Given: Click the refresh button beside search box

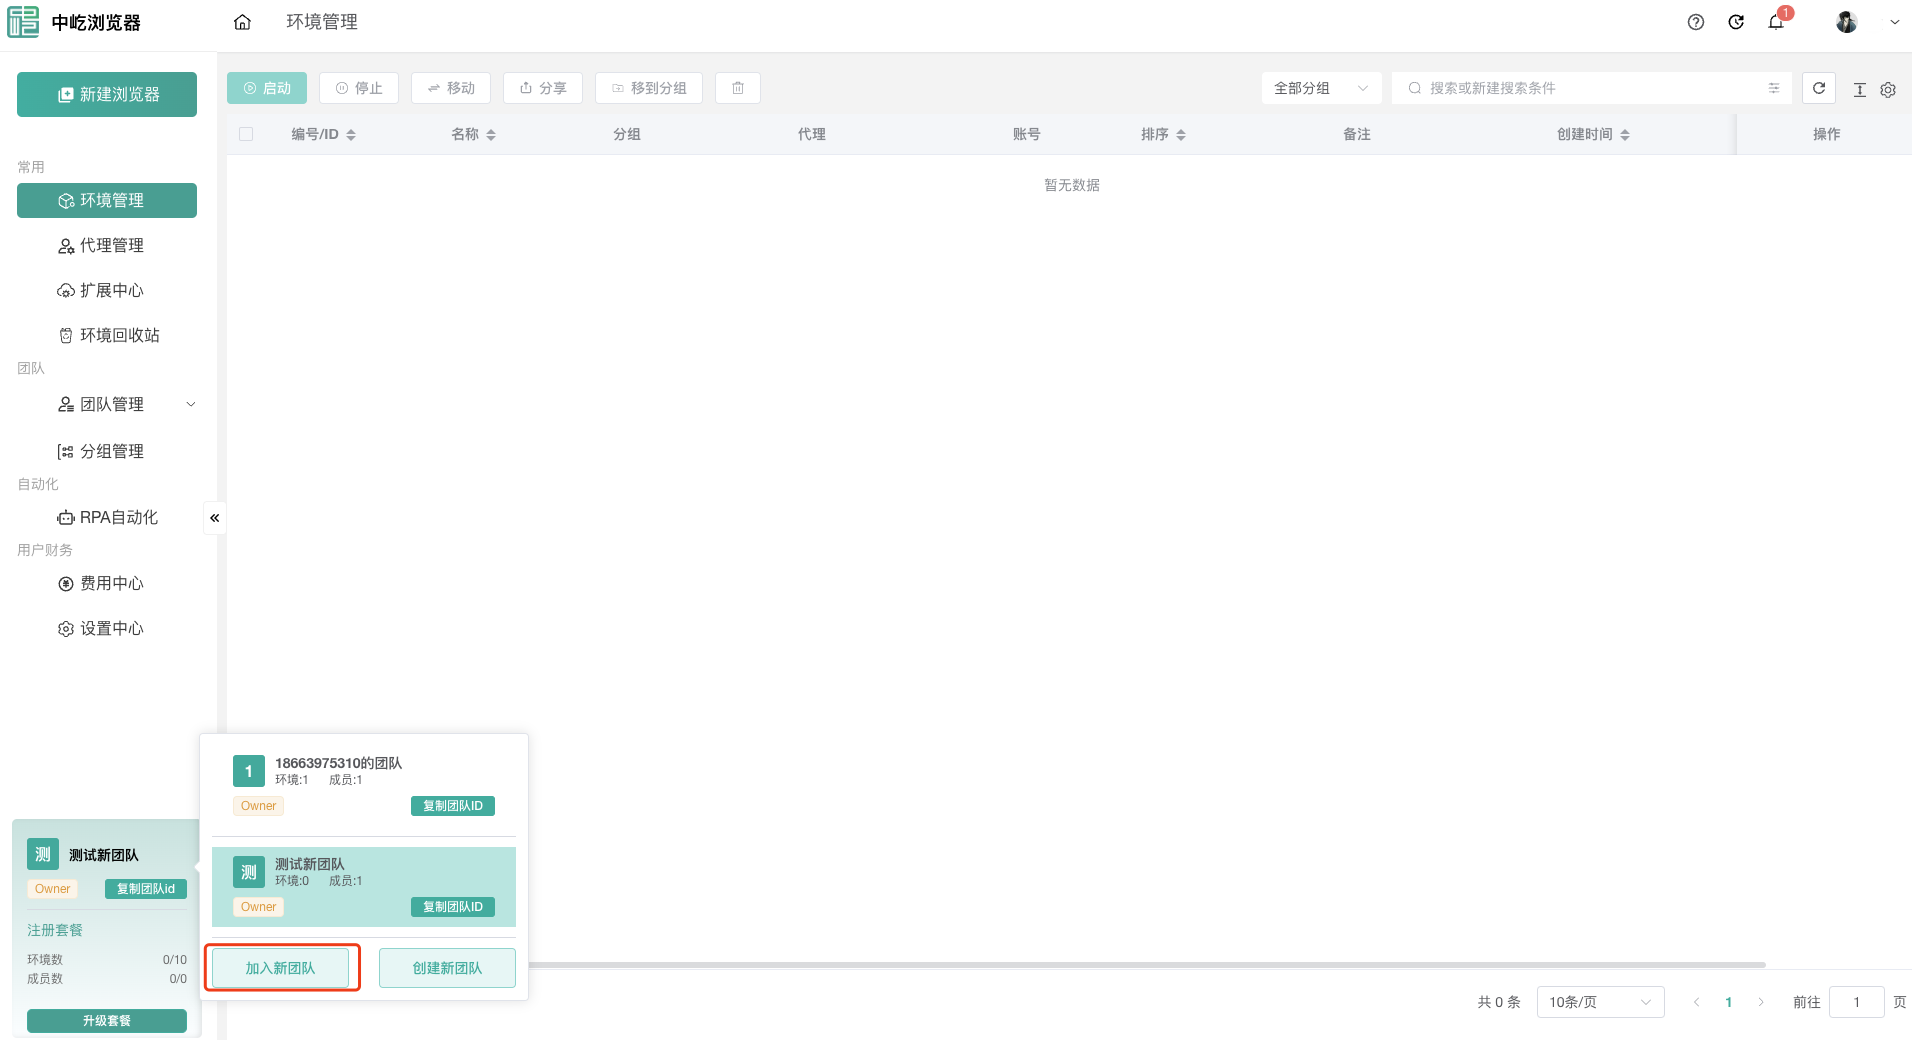Looking at the screenshot, I should click(x=1819, y=88).
